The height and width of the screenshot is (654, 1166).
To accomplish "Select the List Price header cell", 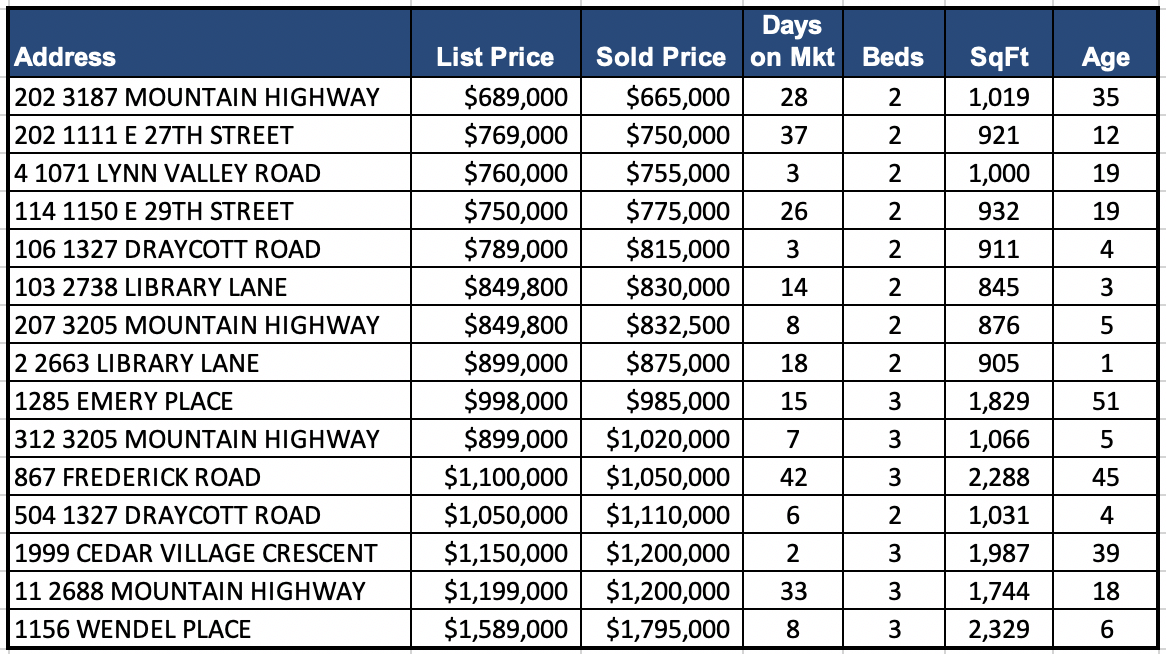I will 495,57.
